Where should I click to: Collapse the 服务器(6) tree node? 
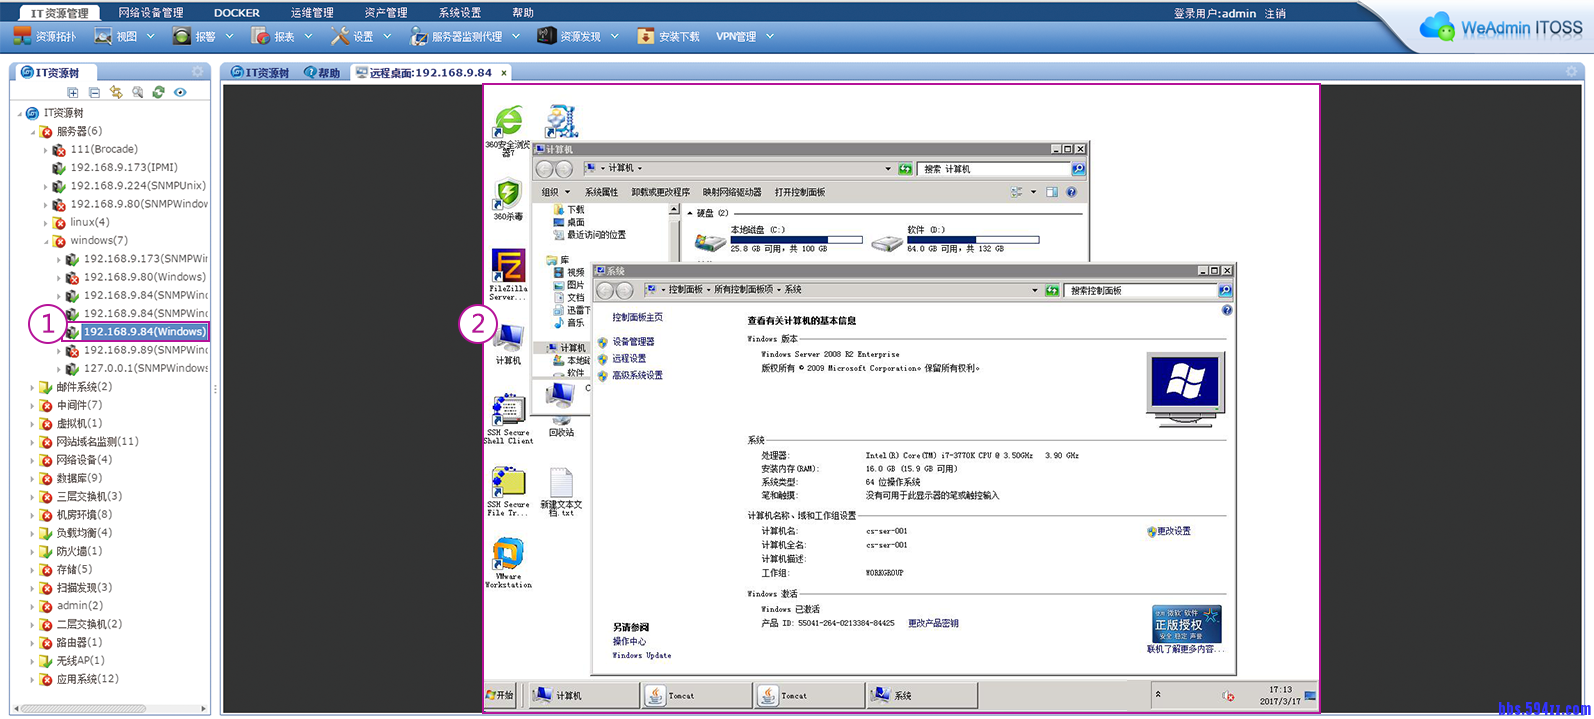[x=32, y=132]
